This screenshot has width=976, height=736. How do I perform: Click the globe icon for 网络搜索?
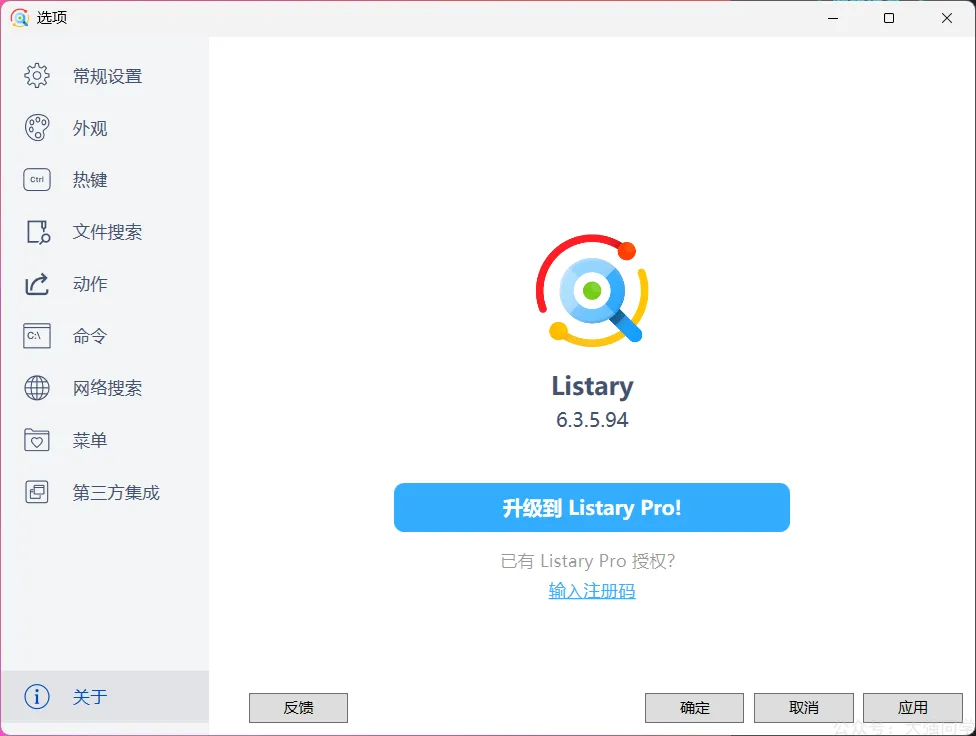pyautogui.click(x=37, y=388)
